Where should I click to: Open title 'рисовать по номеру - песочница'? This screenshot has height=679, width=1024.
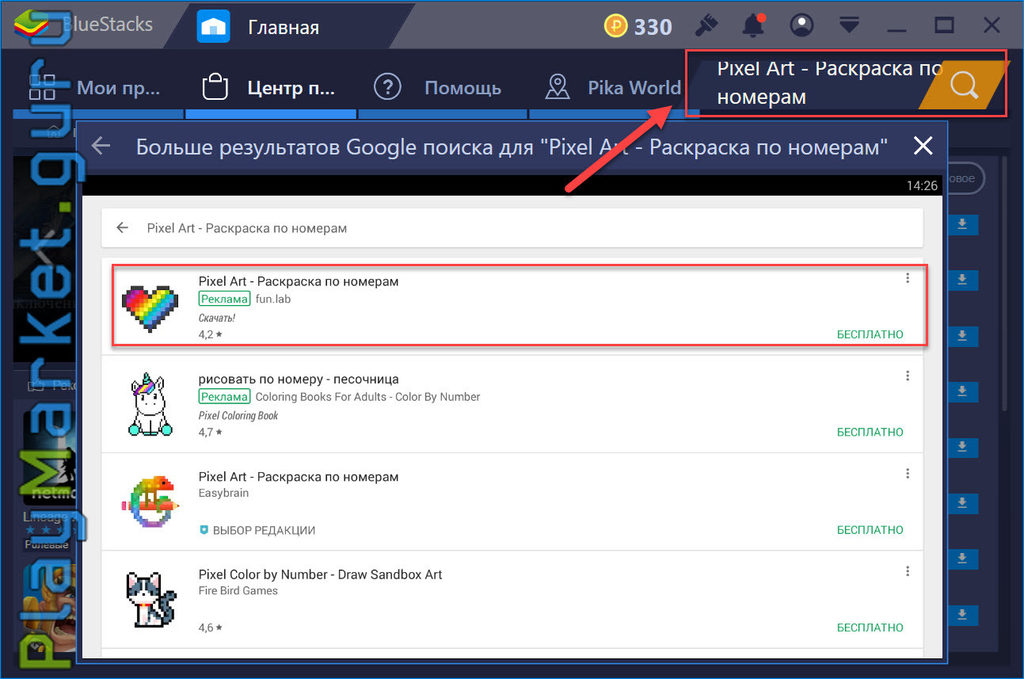[298, 379]
